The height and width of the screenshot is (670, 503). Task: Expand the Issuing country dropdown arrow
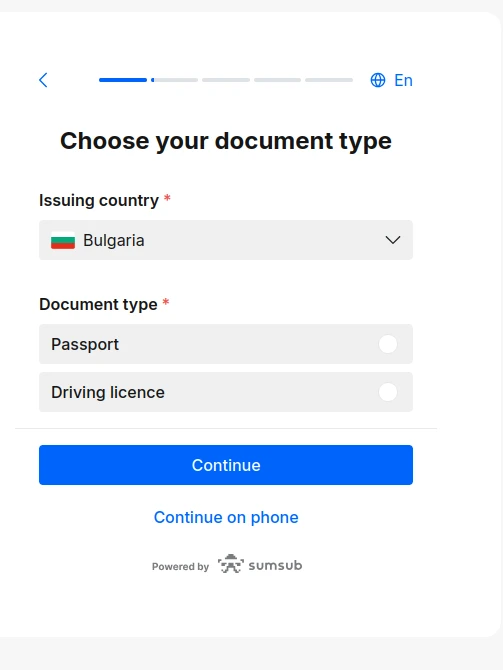click(393, 240)
